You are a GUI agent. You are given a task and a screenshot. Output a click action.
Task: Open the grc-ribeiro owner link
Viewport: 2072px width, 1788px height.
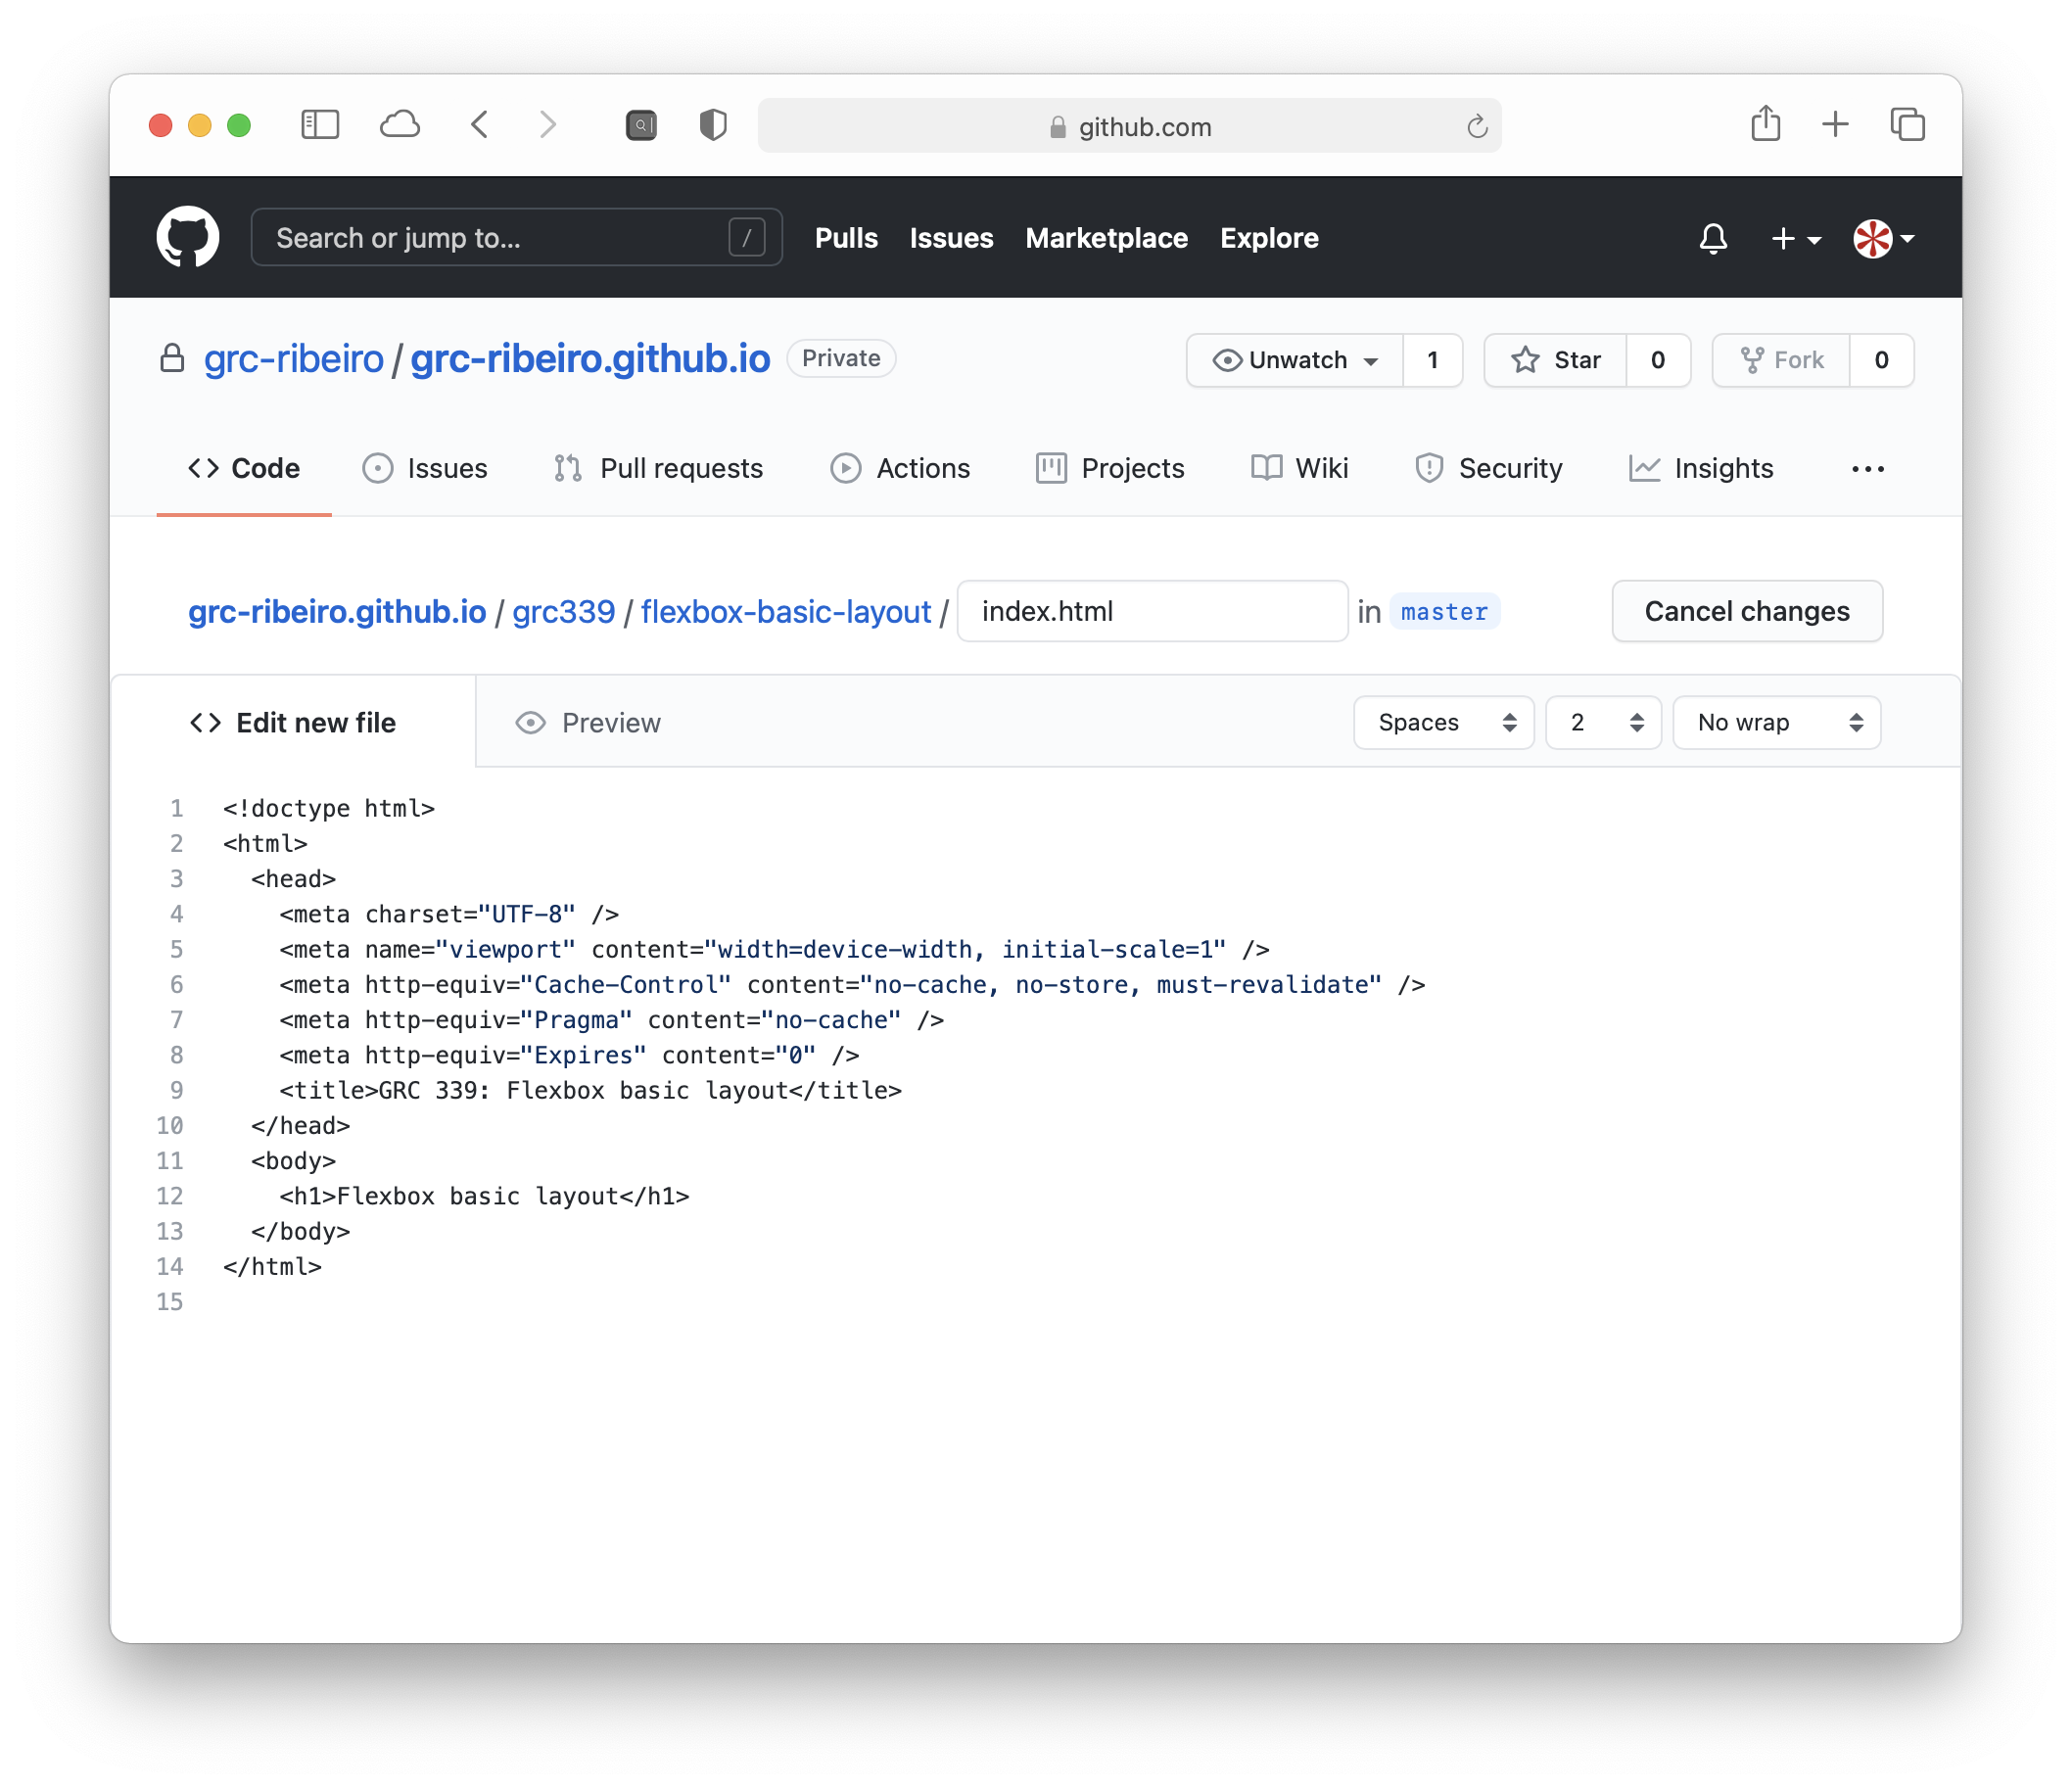(x=294, y=358)
